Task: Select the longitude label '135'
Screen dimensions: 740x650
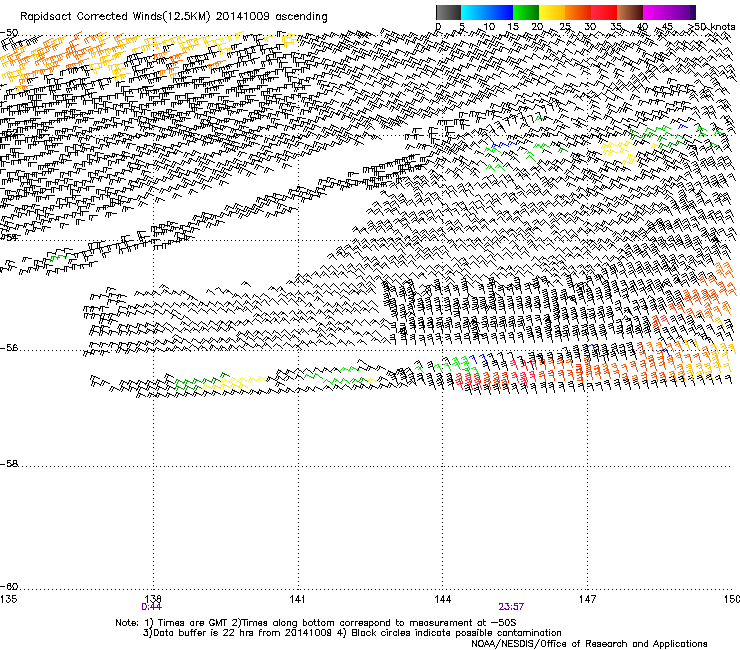Action: (x=8, y=599)
